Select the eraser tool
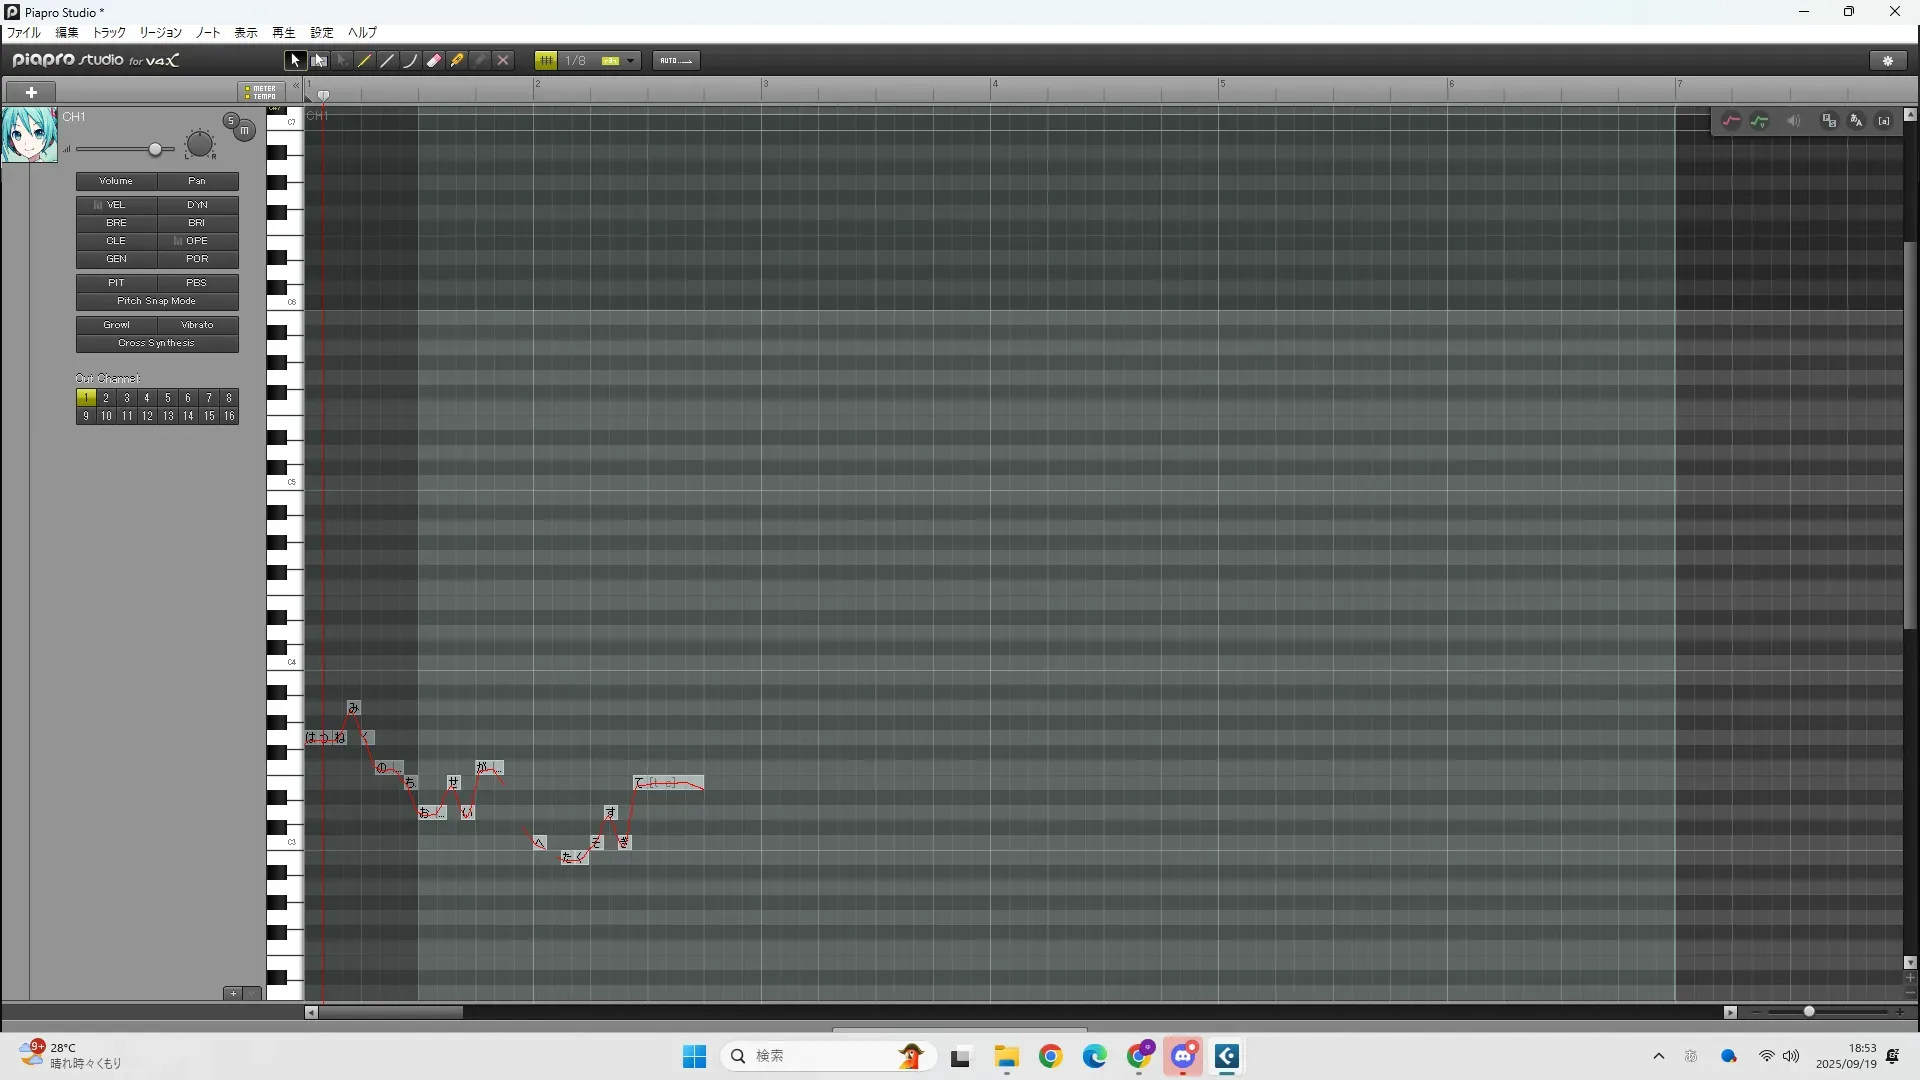This screenshot has width=1920, height=1080. click(x=434, y=61)
